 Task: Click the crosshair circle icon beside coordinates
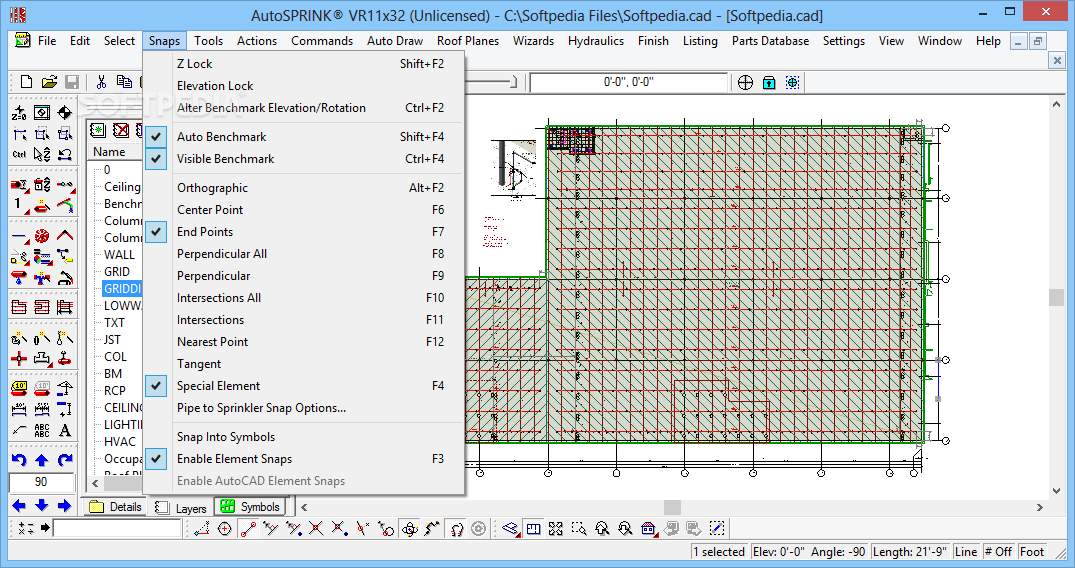745,83
